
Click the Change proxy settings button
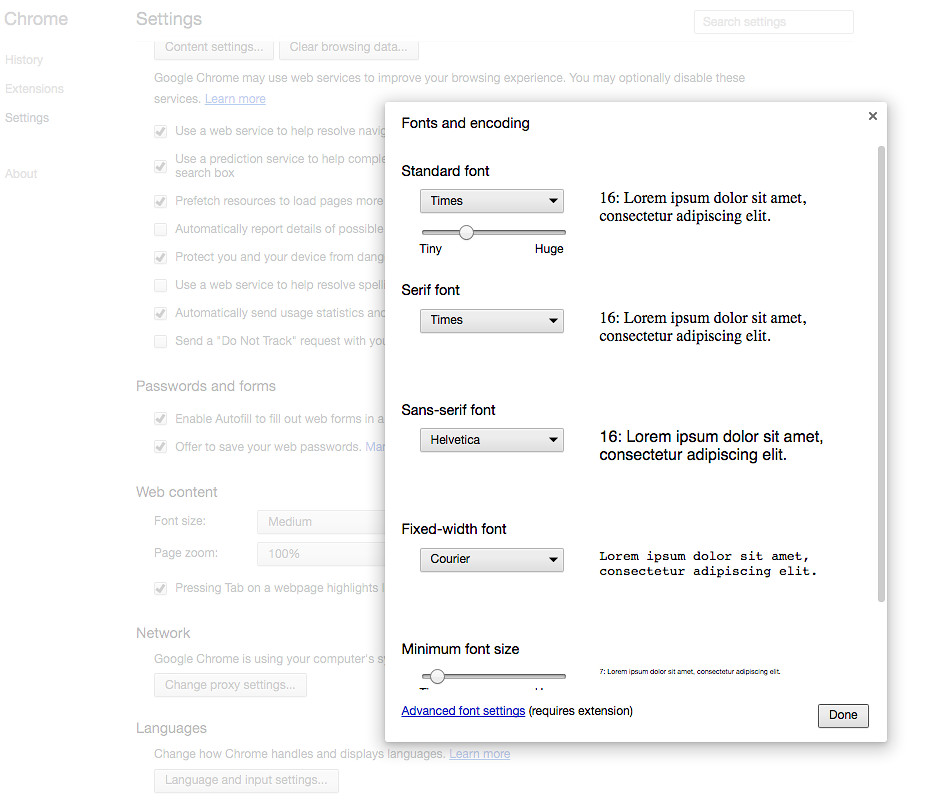point(230,685)
